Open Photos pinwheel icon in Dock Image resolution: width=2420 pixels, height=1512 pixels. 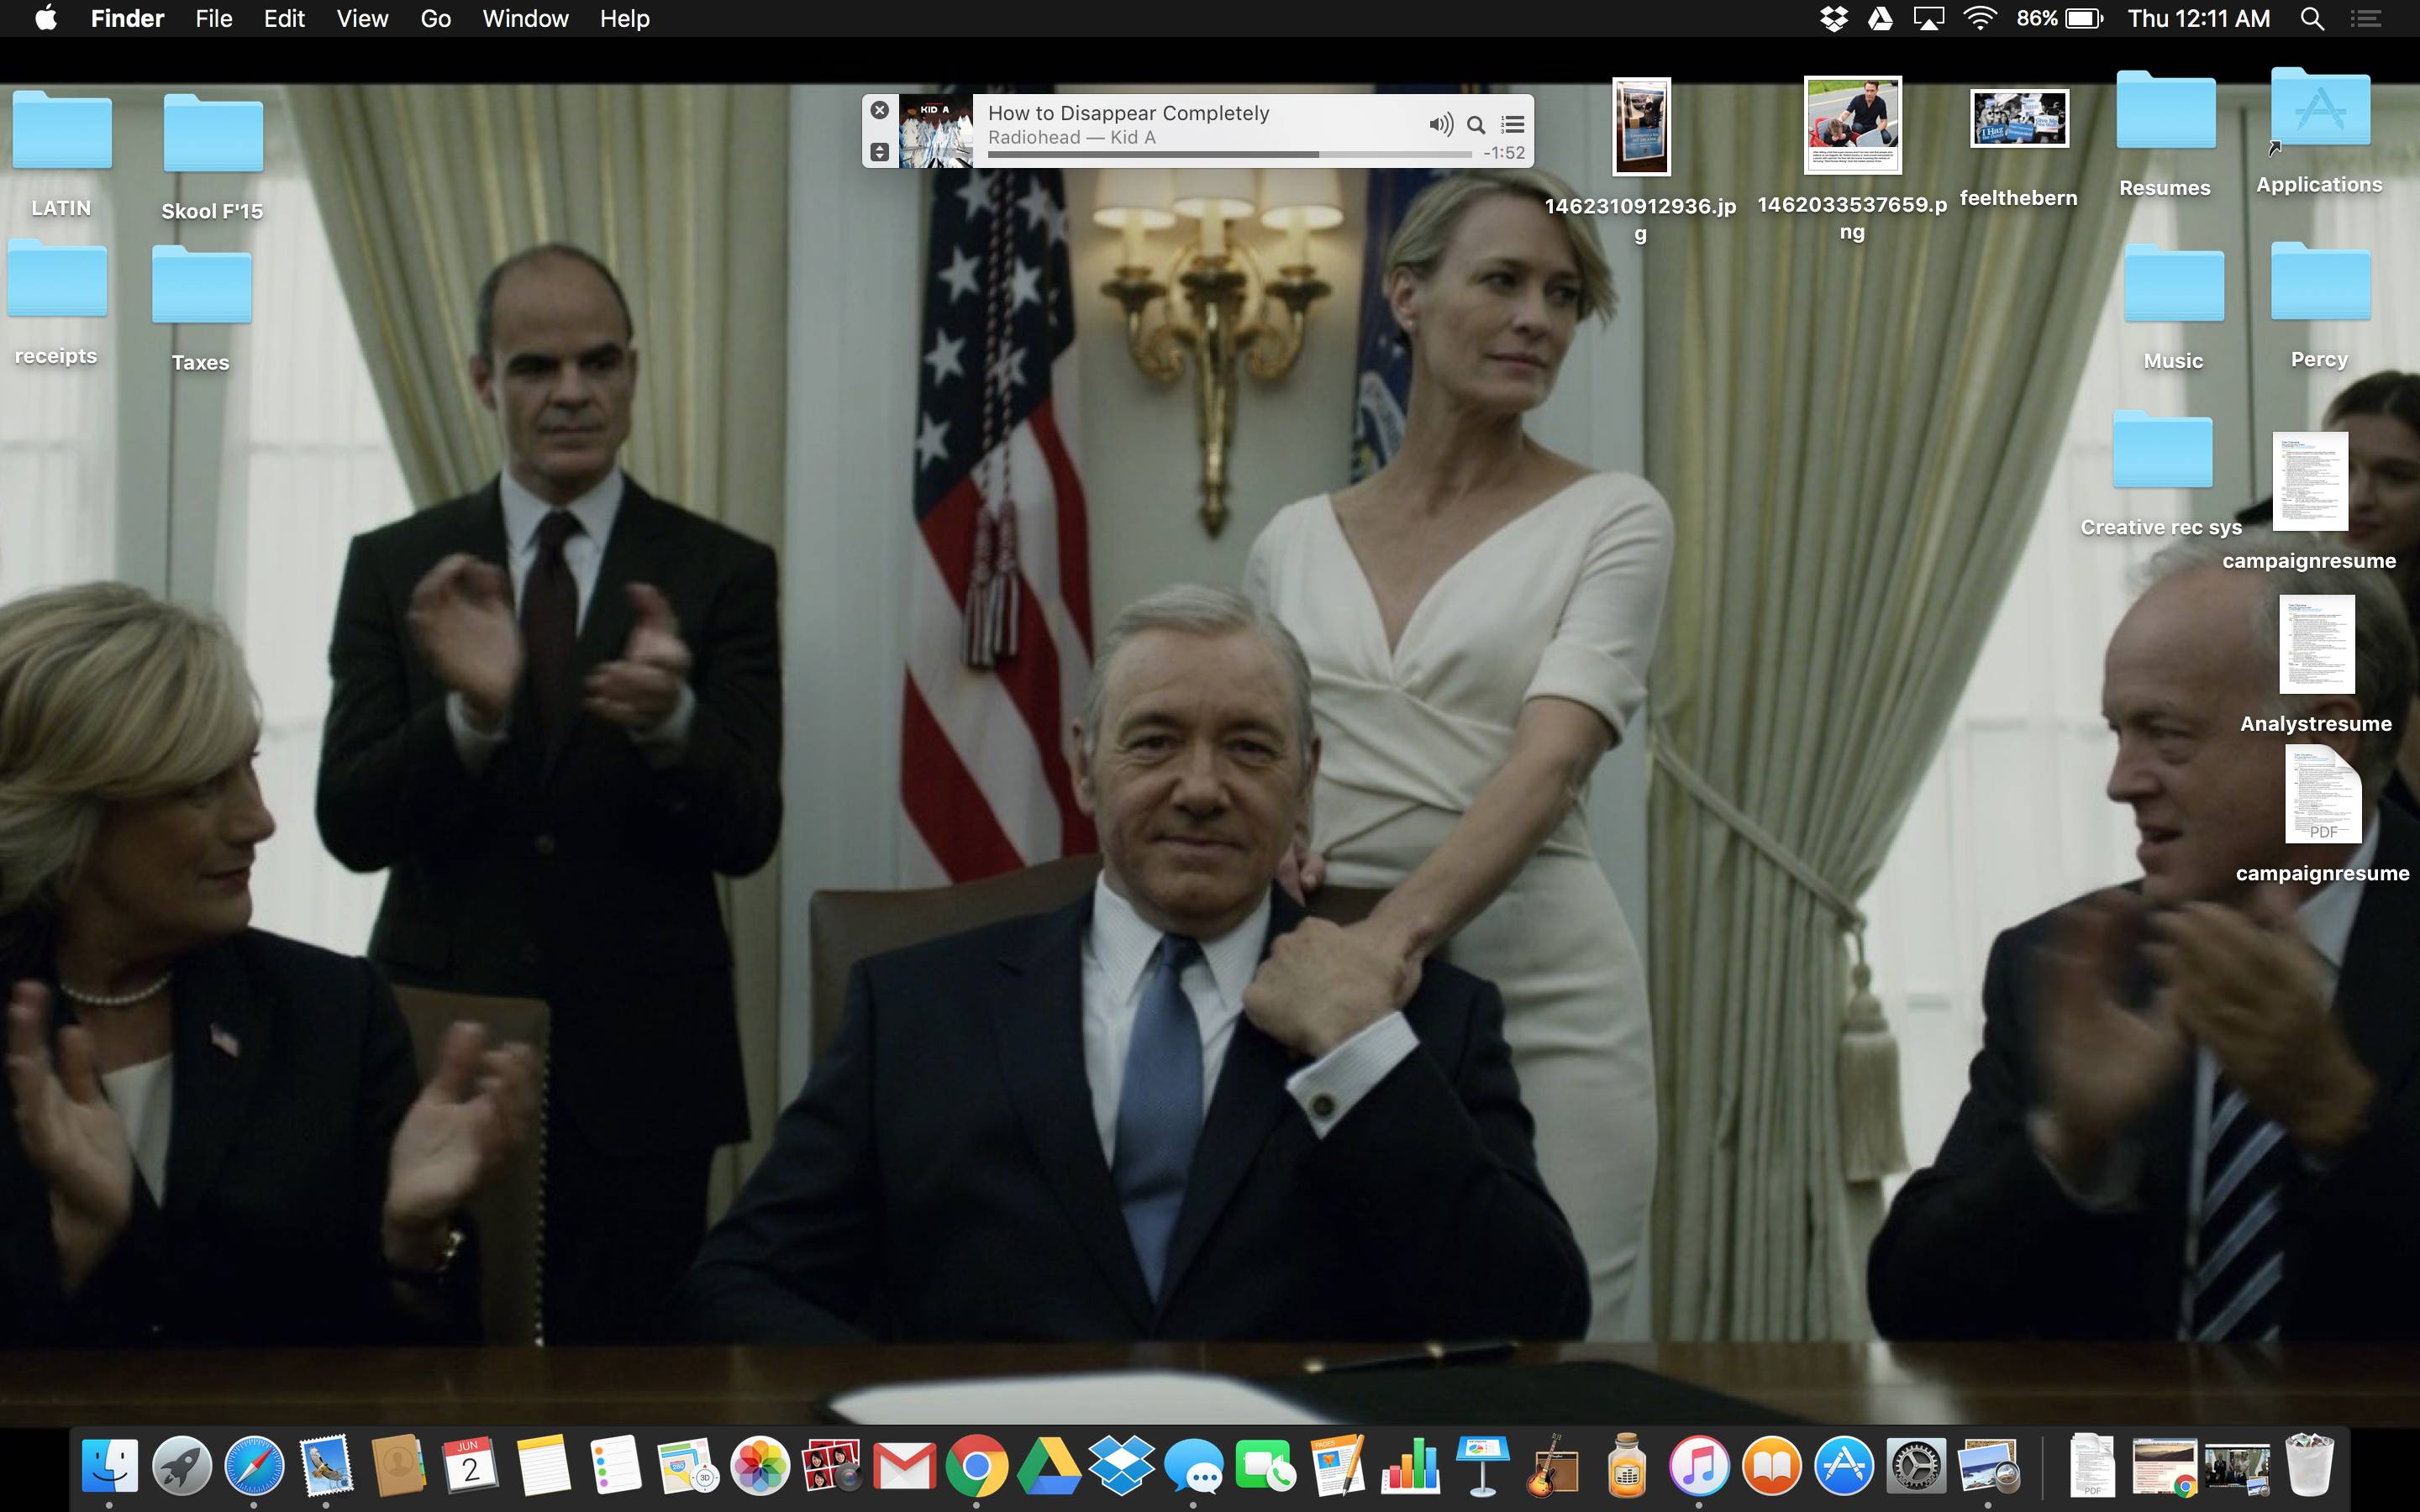pyautogui.click(x=760, y=1466)
